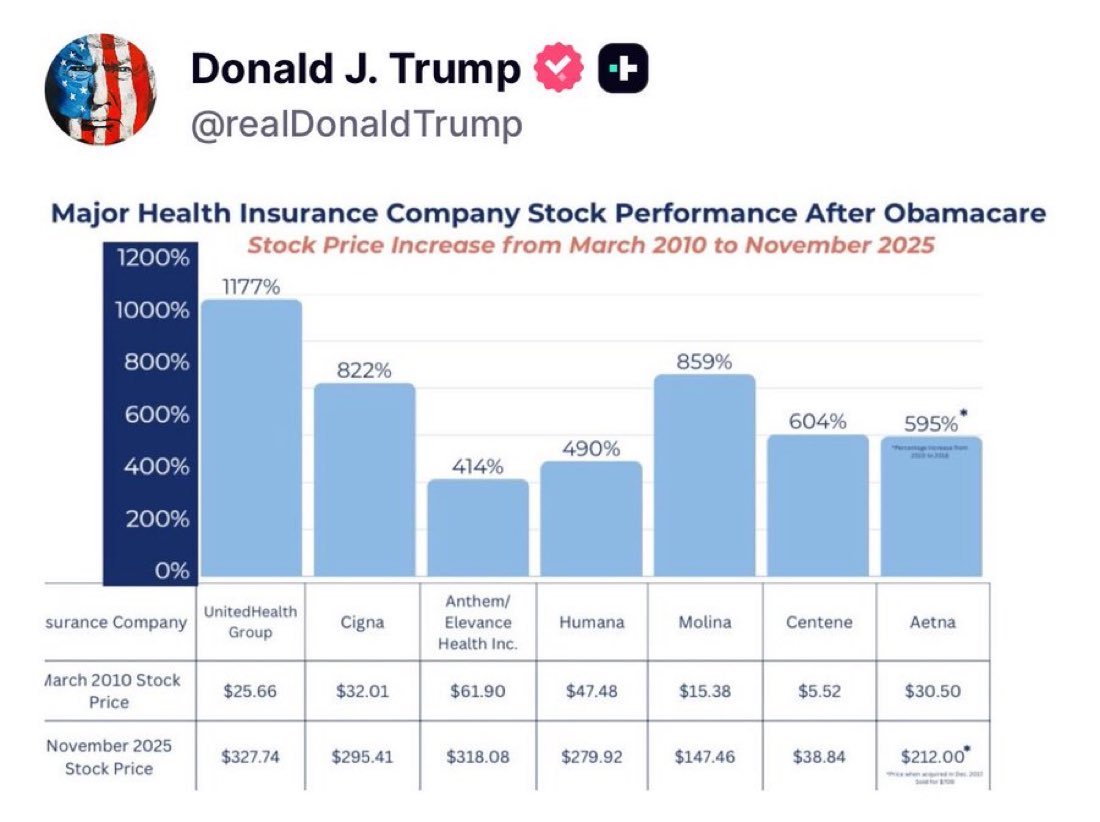Screen dimensions: 1100x822
Task: Click the Centene $5.52 price cell
Action: point(819,690)
